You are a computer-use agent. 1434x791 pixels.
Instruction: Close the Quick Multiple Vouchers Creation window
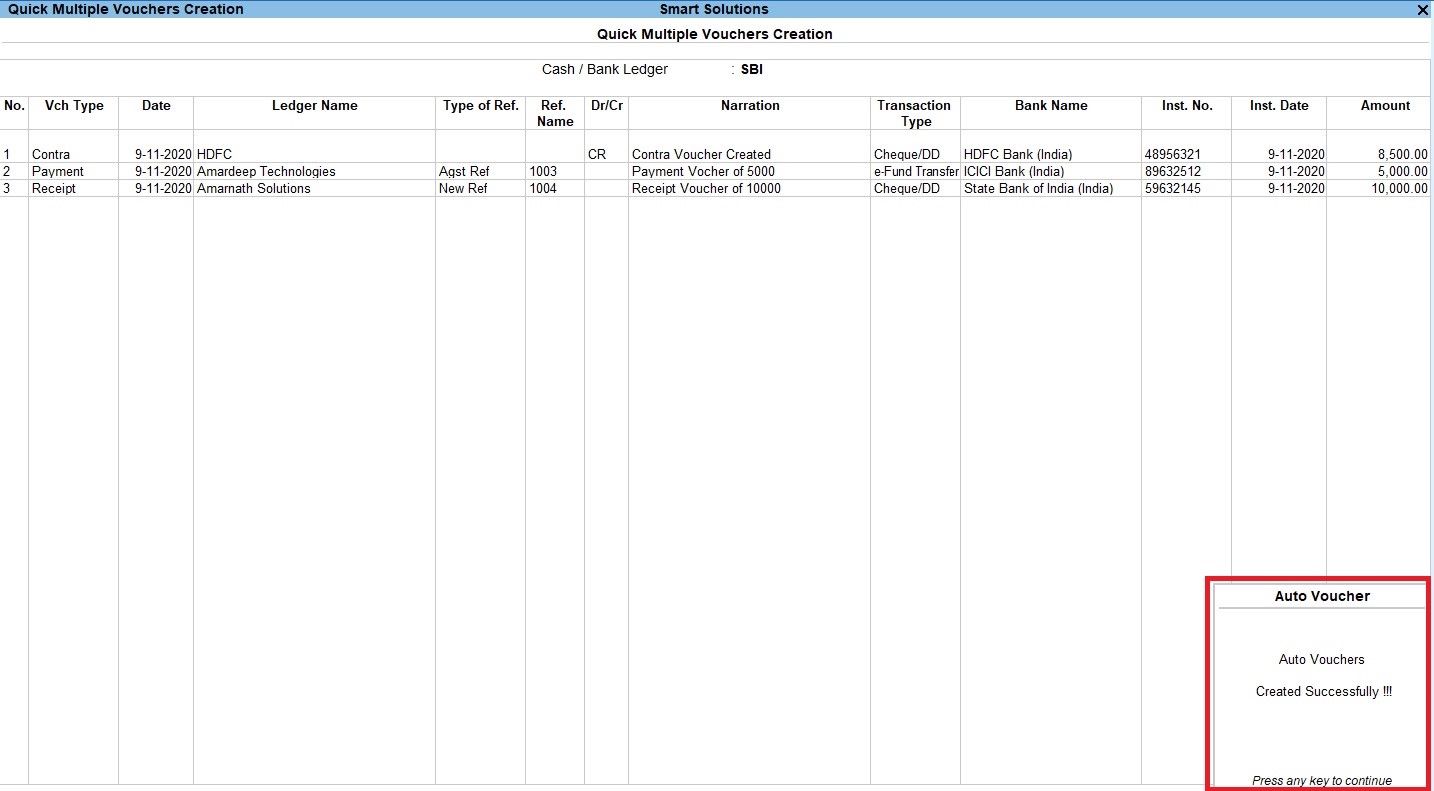click(1423, 10)
